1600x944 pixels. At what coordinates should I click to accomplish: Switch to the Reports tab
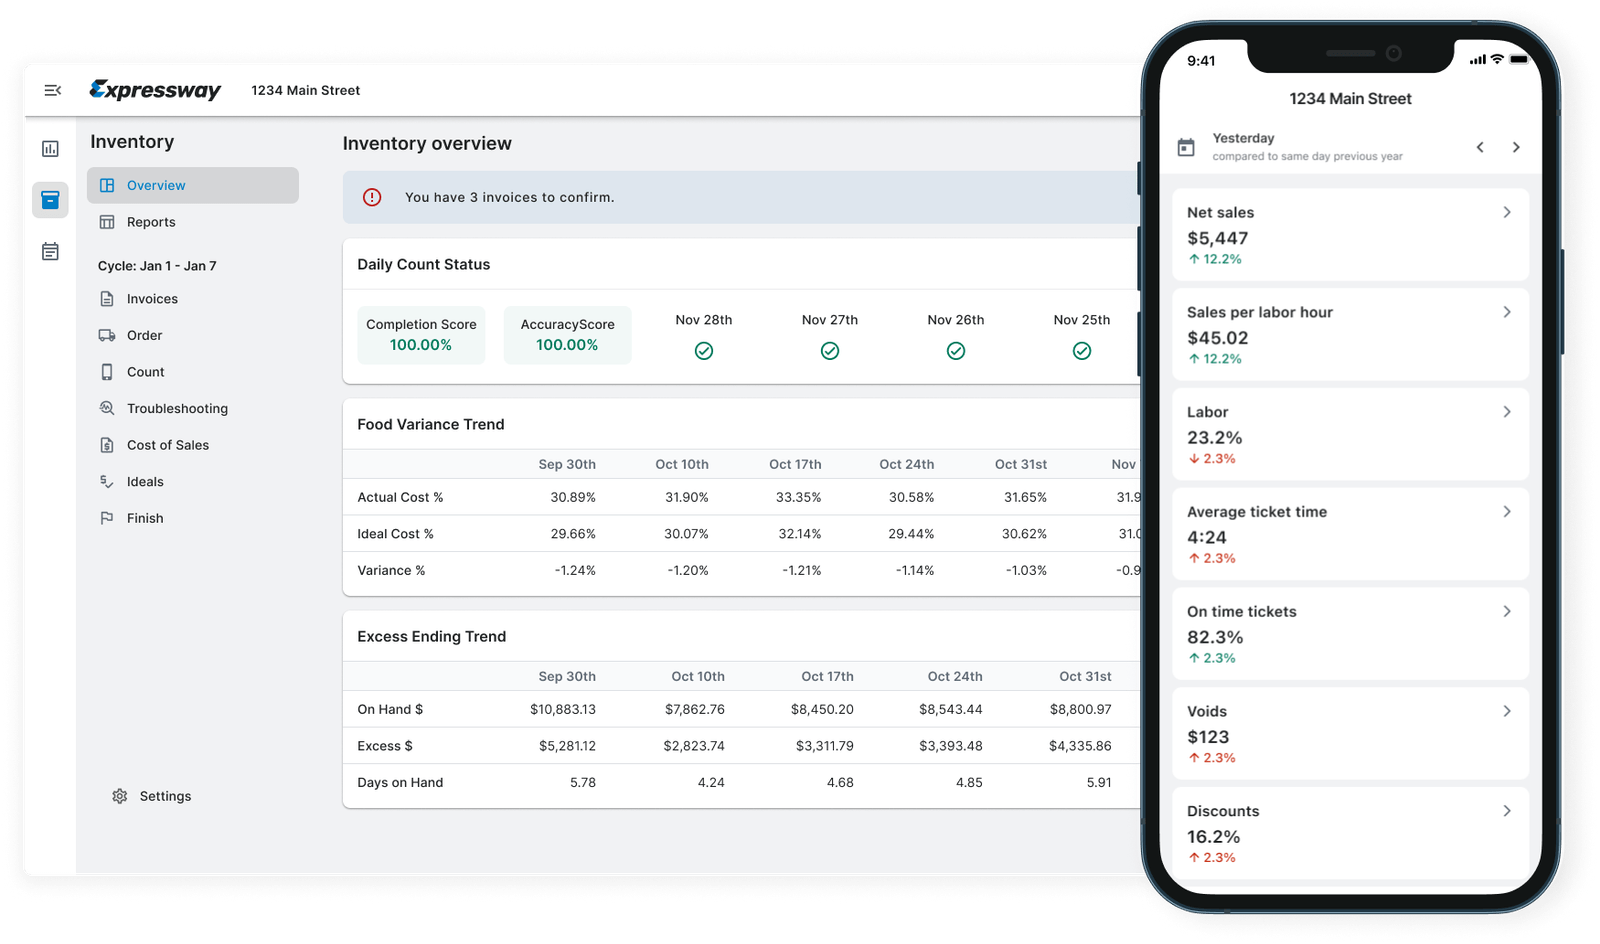pos(152,221)
